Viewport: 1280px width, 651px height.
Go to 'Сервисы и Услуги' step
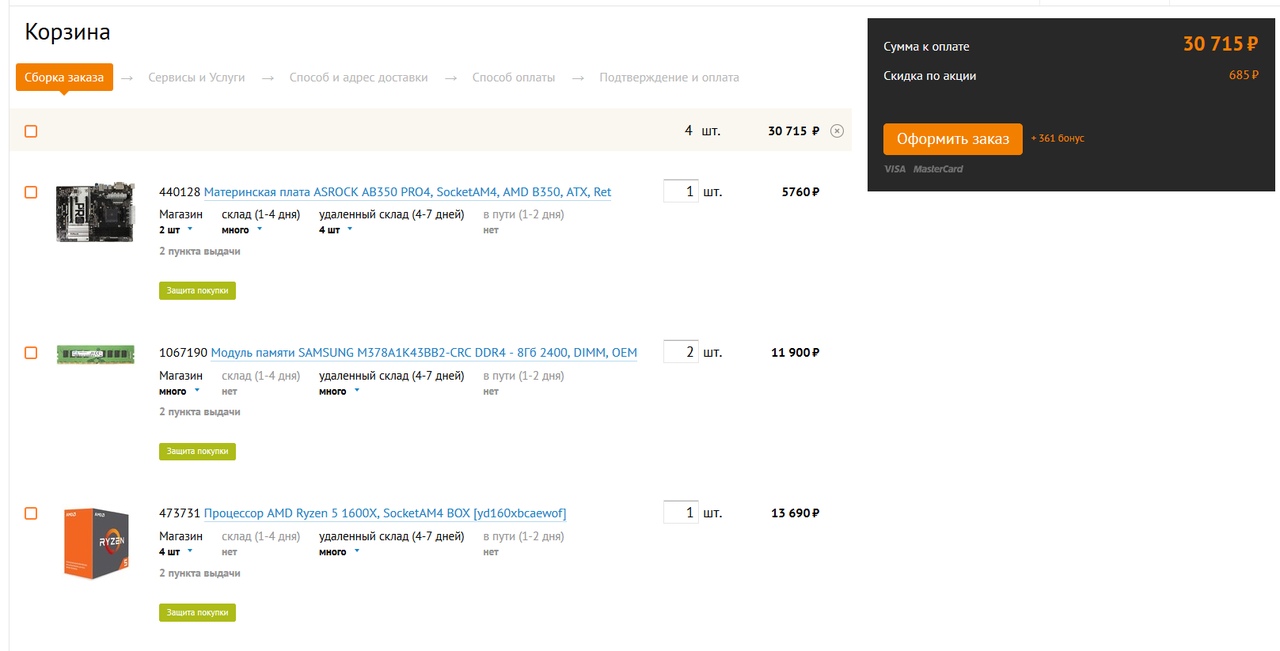[196, 77]
